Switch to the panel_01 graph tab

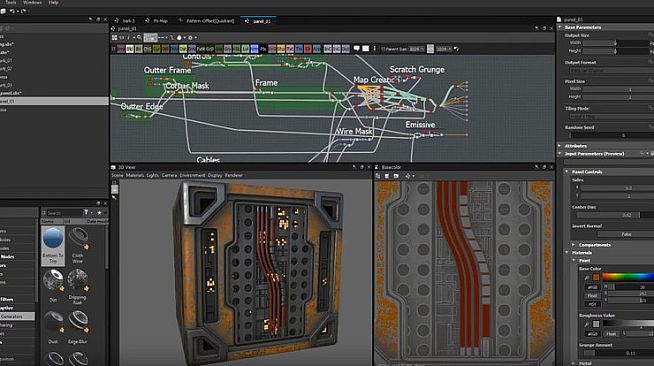(259, 20)
